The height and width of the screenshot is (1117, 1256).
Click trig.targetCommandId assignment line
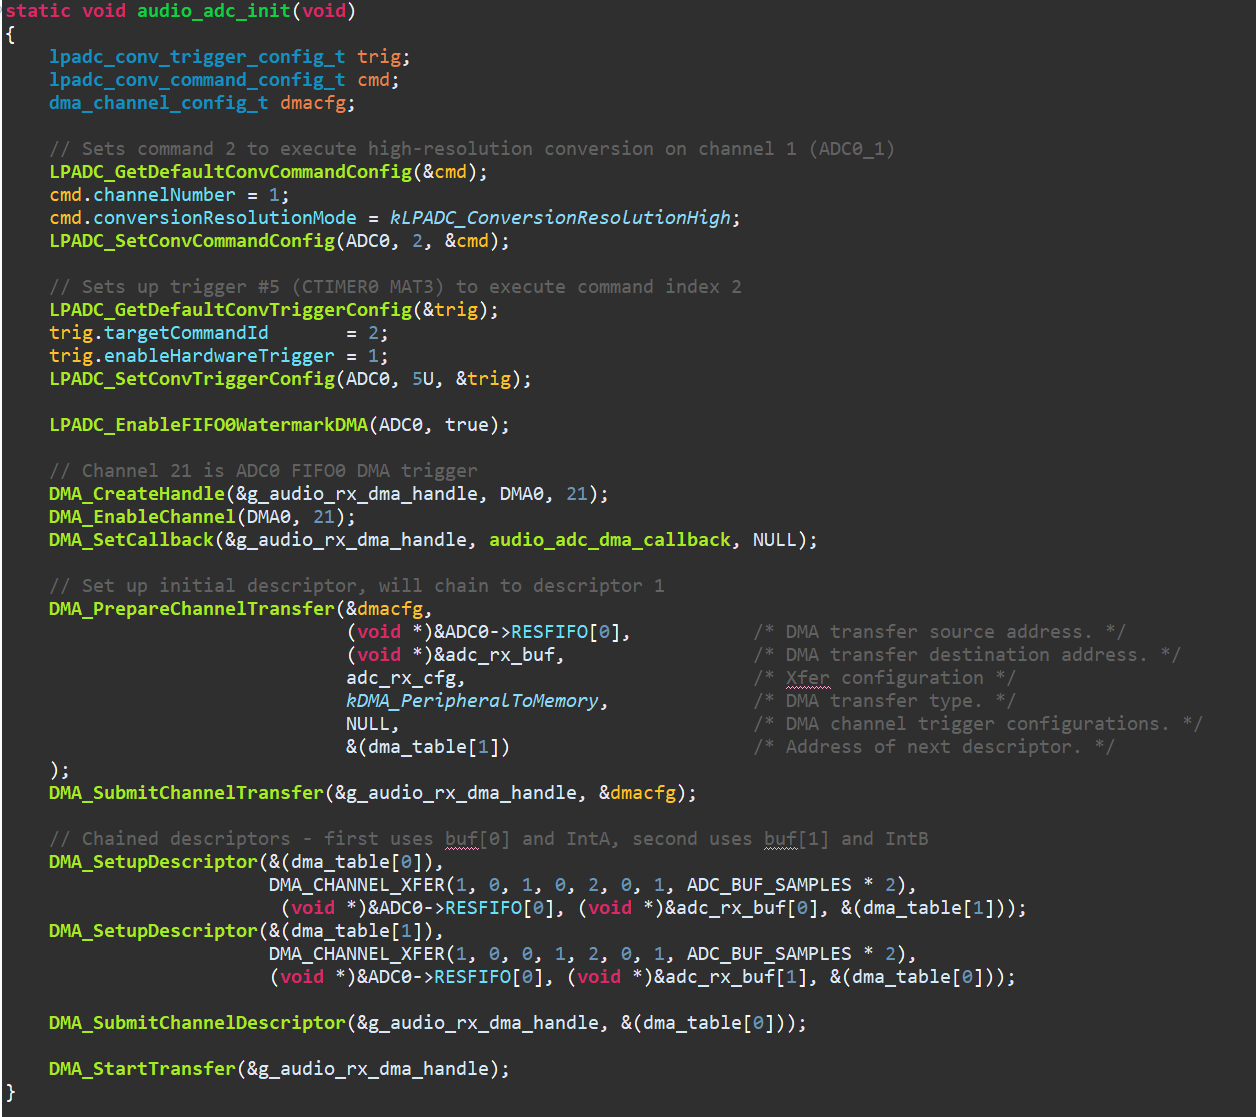219,333
